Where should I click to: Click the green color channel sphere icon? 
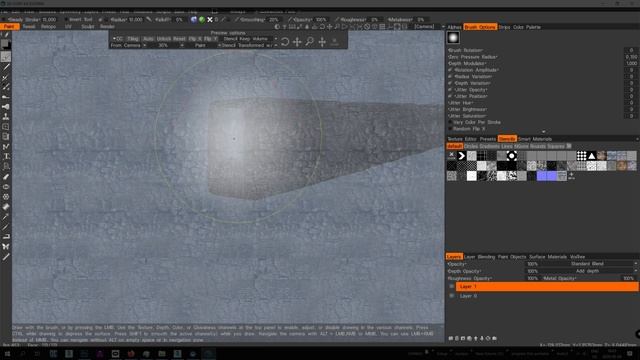[x=202, y=19]
